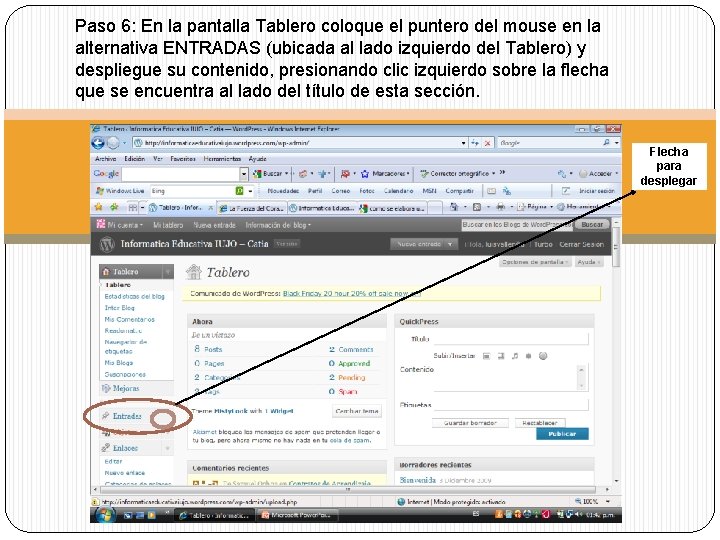
Task: Click the Home icon in the IE command bar
Action: click(454, 207)
